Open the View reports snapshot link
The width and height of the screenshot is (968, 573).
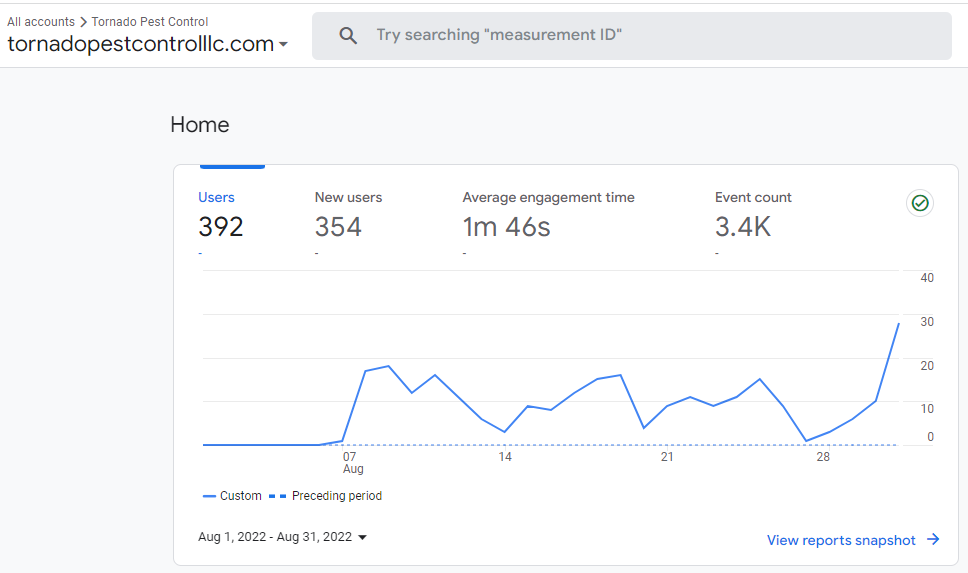[841, 540]
